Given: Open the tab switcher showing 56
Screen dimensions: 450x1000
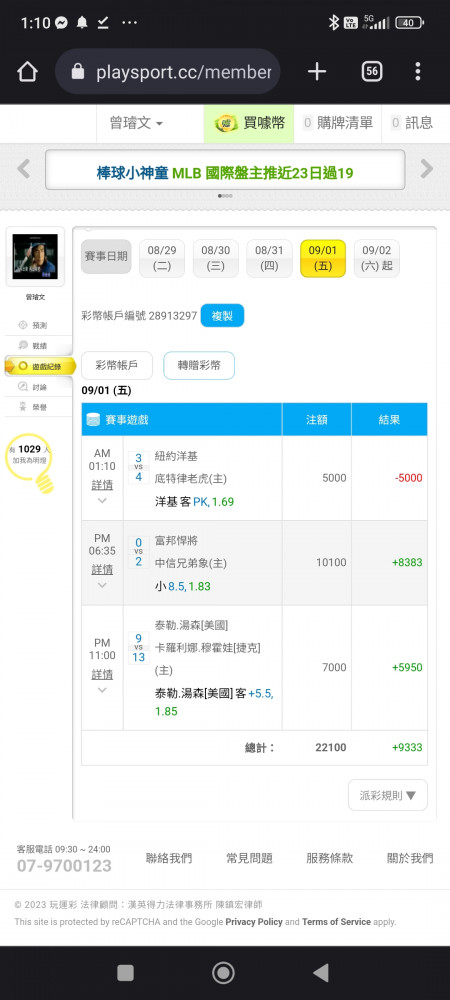Looking at the screenshot, I should (372, 71).
